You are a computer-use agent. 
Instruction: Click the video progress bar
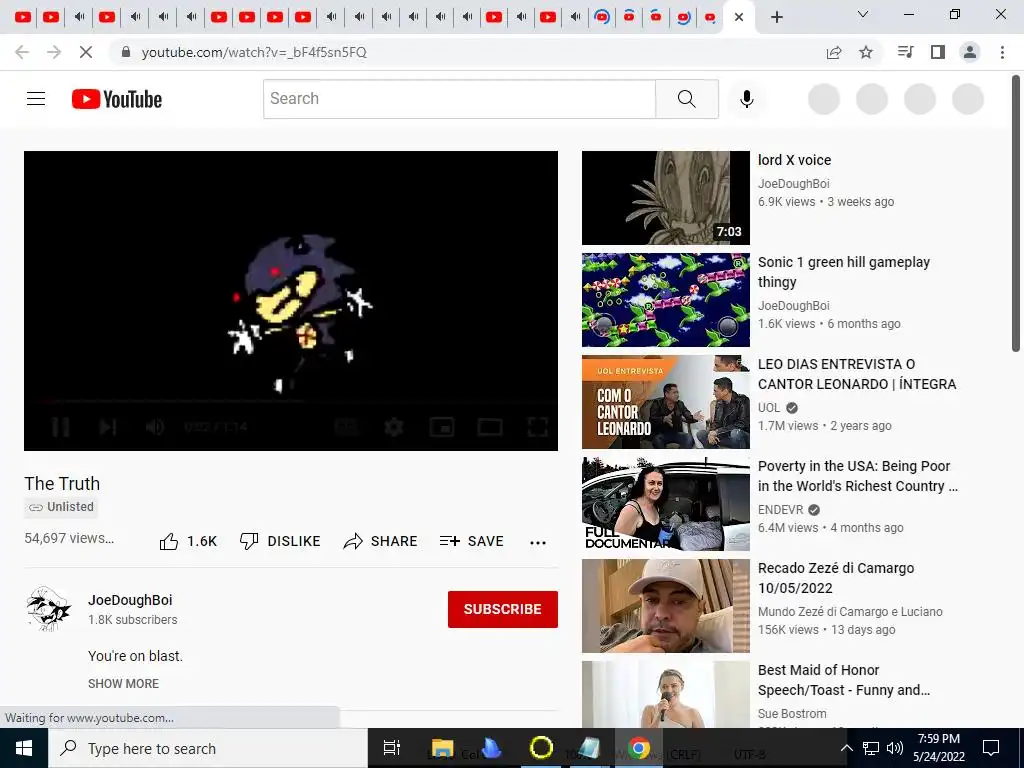(x=291, y=400)
